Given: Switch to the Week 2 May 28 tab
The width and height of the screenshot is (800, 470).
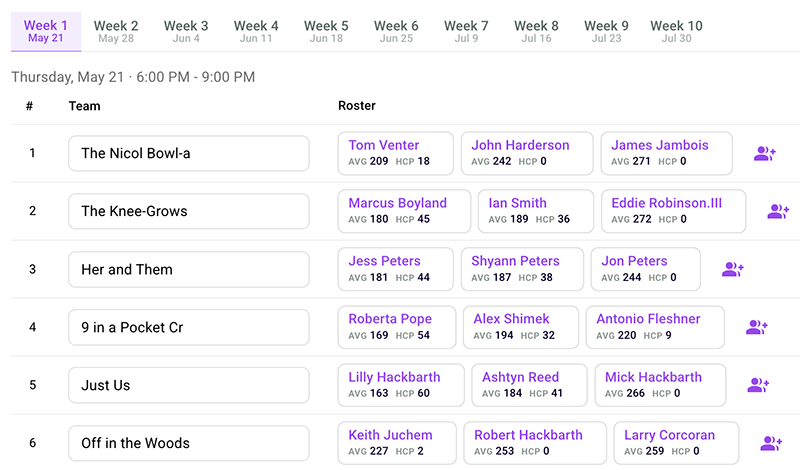Looking at the screenshot, I should tap(116, 31).
